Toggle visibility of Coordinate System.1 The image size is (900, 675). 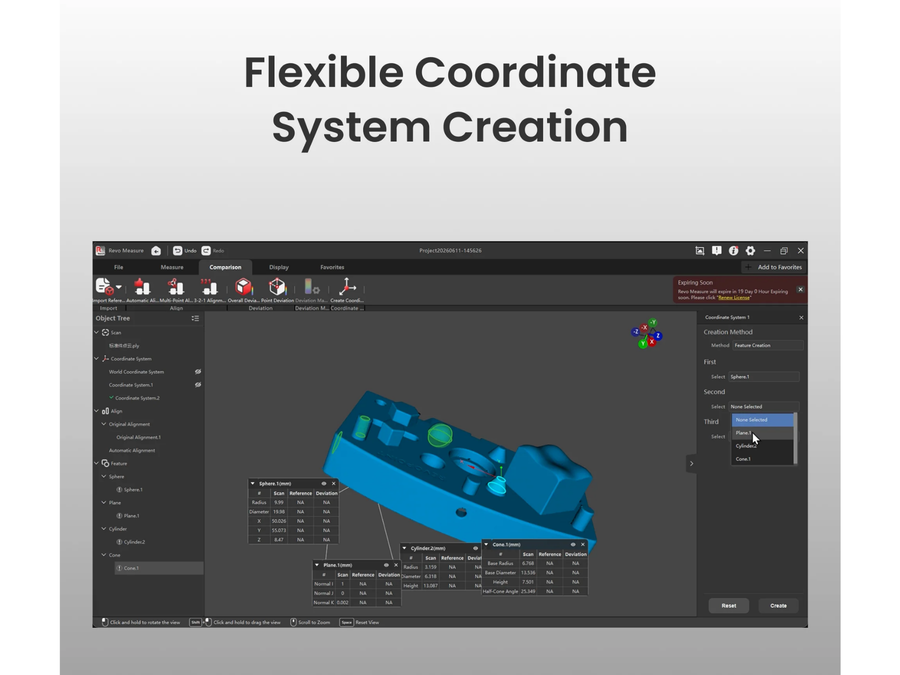[x=197, y=385]
